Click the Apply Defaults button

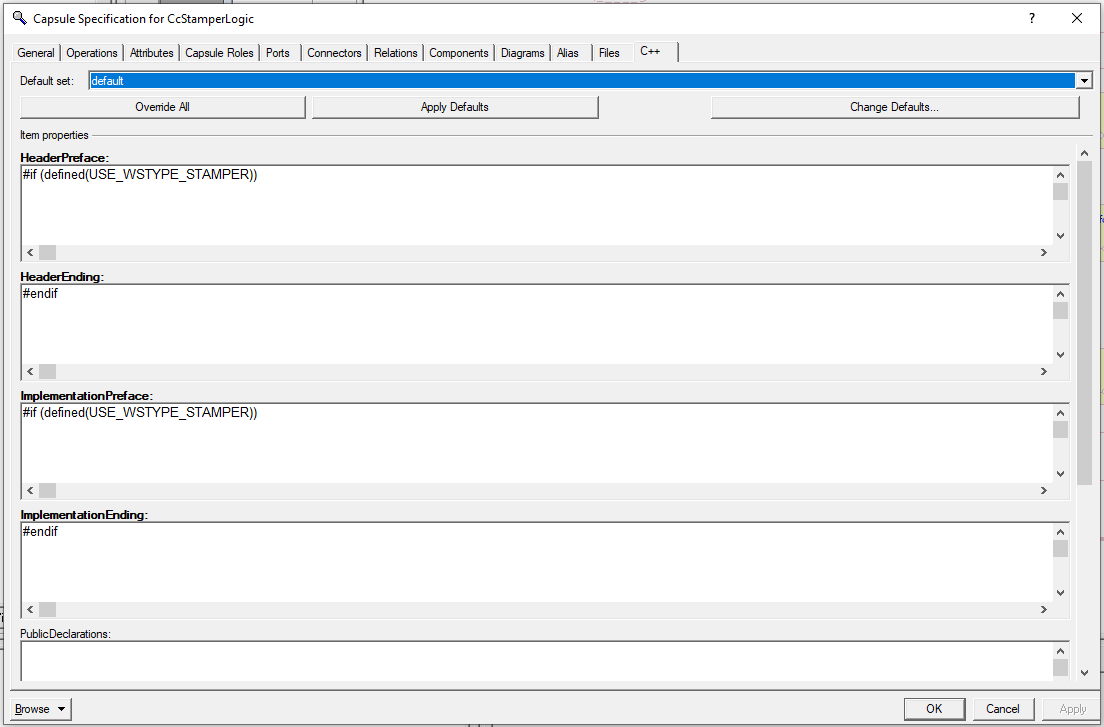pyautogui.click(x=455, y=106)
